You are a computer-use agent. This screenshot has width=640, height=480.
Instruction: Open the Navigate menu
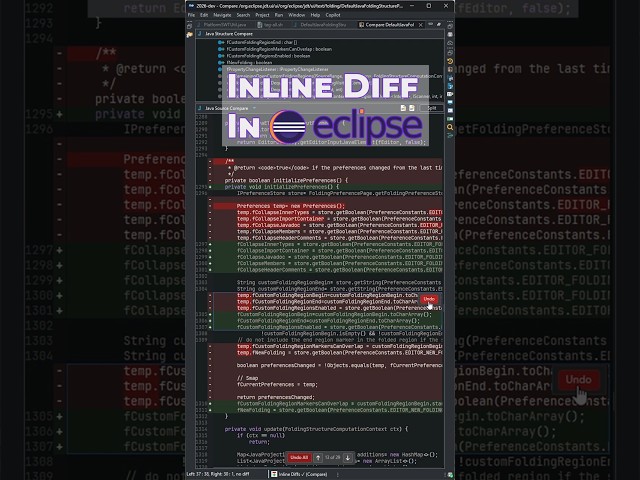pos(222,15)
